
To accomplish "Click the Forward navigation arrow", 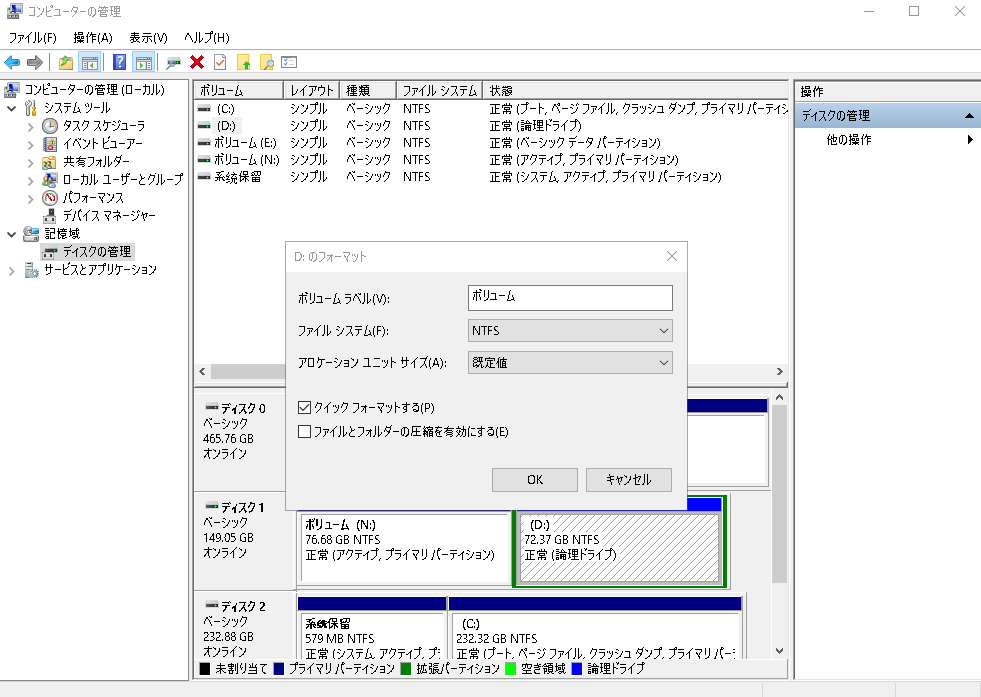I will [x=35, y=61].
